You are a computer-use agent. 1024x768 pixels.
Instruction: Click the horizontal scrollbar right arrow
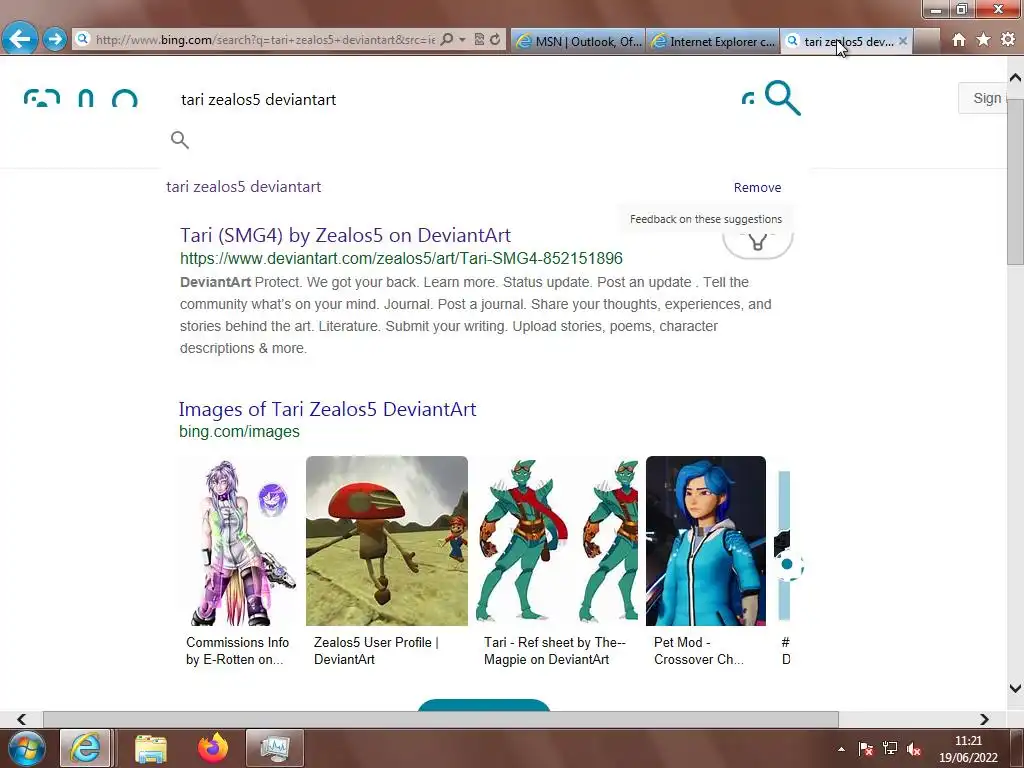984,719
